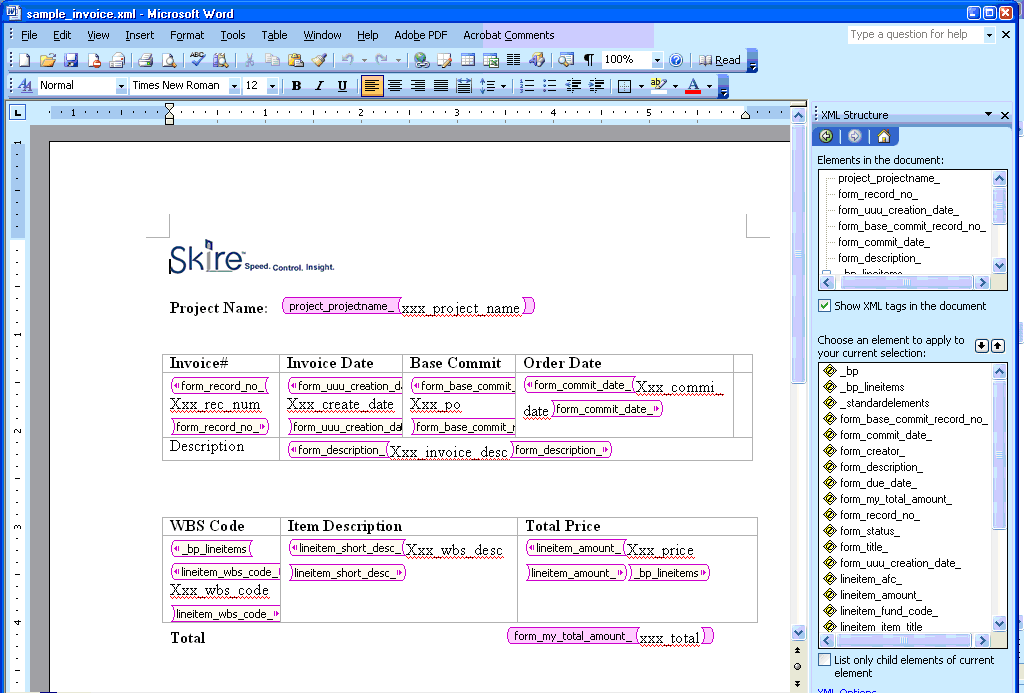The height and width of the screenshot is (693, 1024).
Task: Click the Back arrow in XML Structure pane
Action: coord(825,136)
